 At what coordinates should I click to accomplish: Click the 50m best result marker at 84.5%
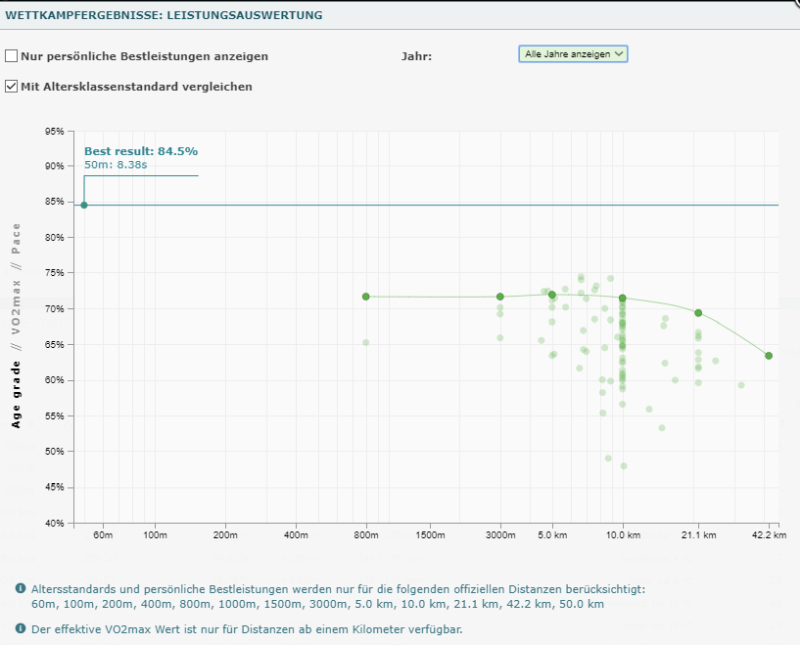coord(84,205)
